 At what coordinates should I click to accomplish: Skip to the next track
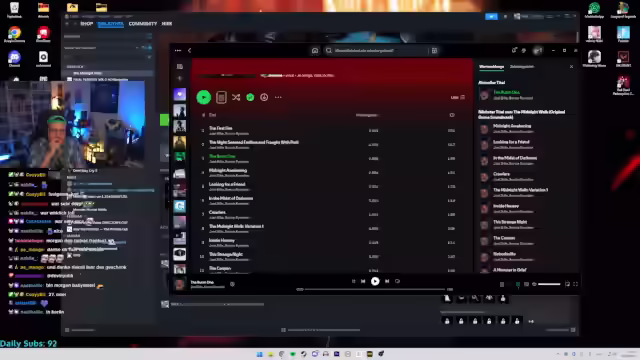(387, 281)
